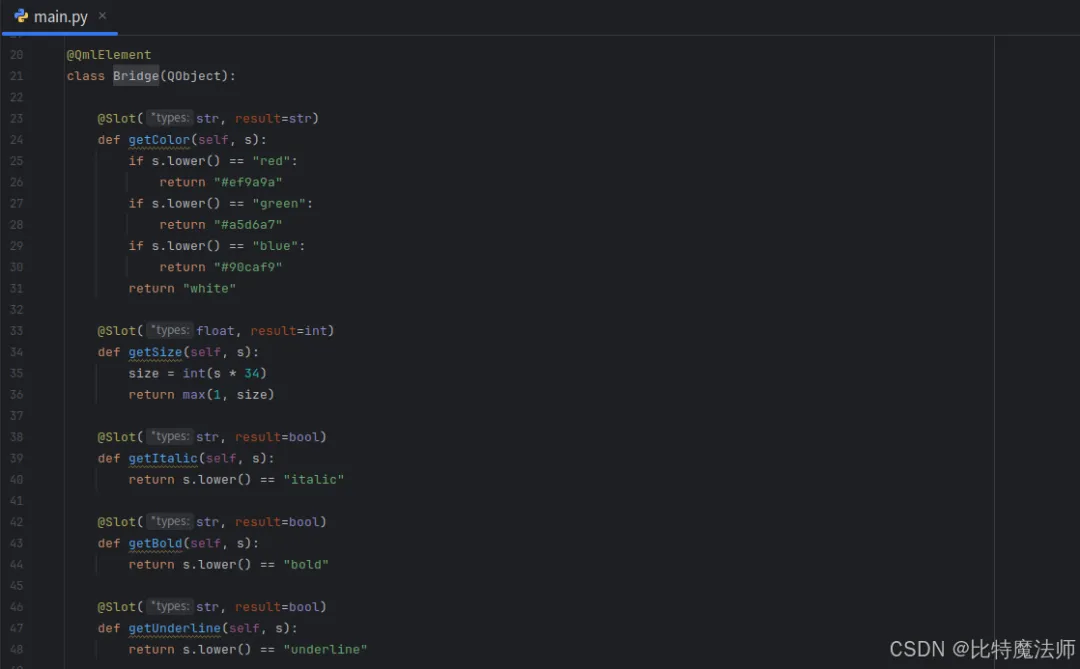The height and width of the screenshot is (669, 1080).
Task: Click result=bool on line 38
Action: 277,437
